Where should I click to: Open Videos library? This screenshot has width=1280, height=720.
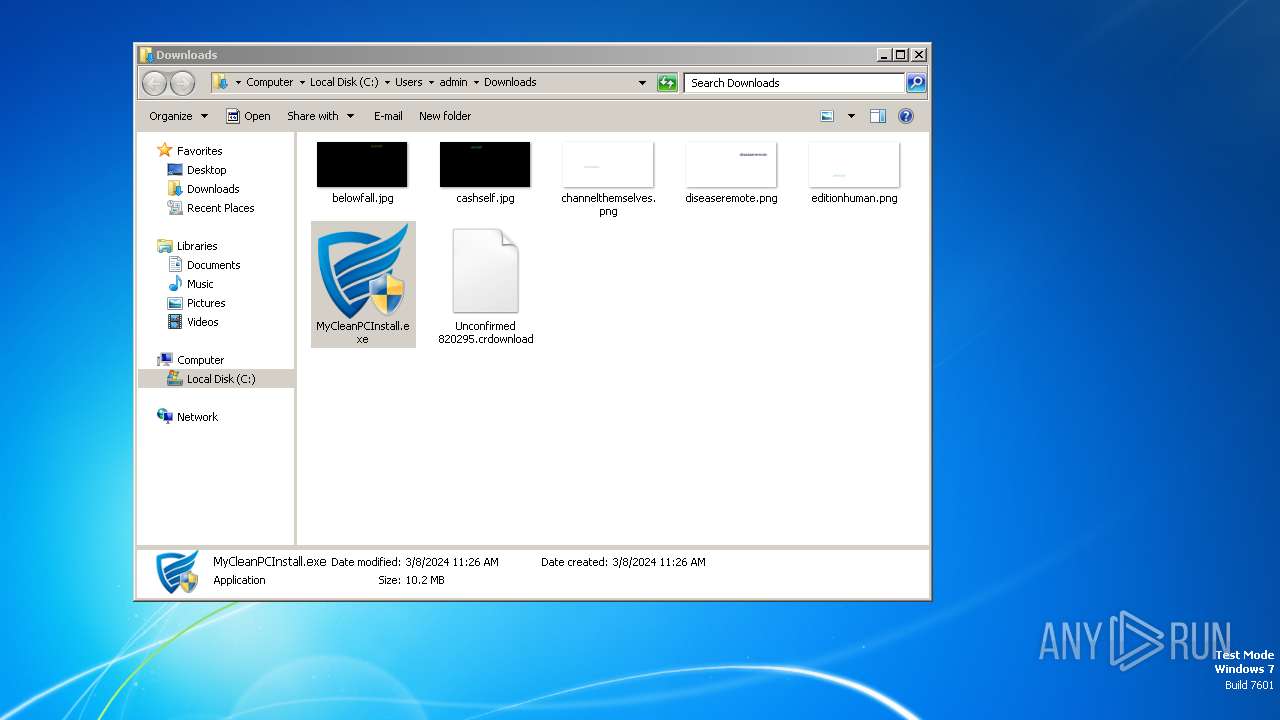coord(202,322)
